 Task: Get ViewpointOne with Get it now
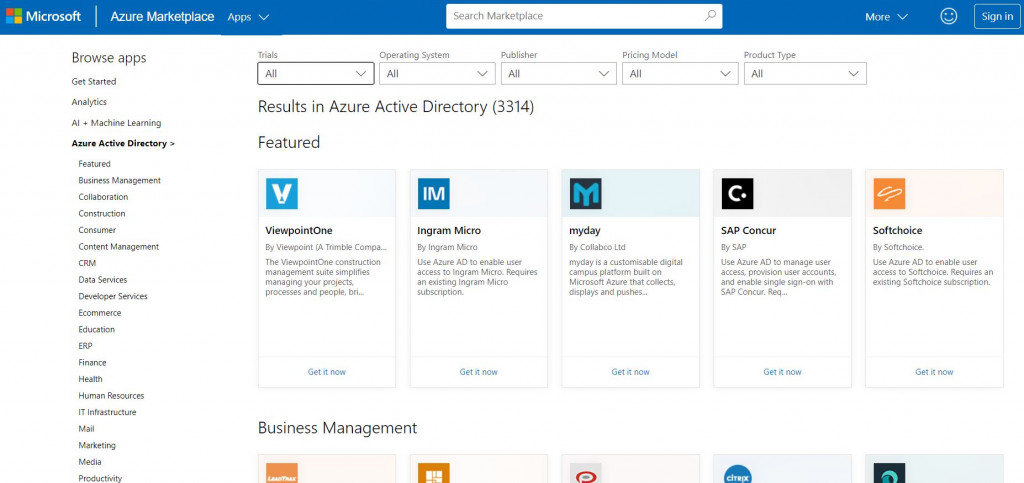point(327,372)
